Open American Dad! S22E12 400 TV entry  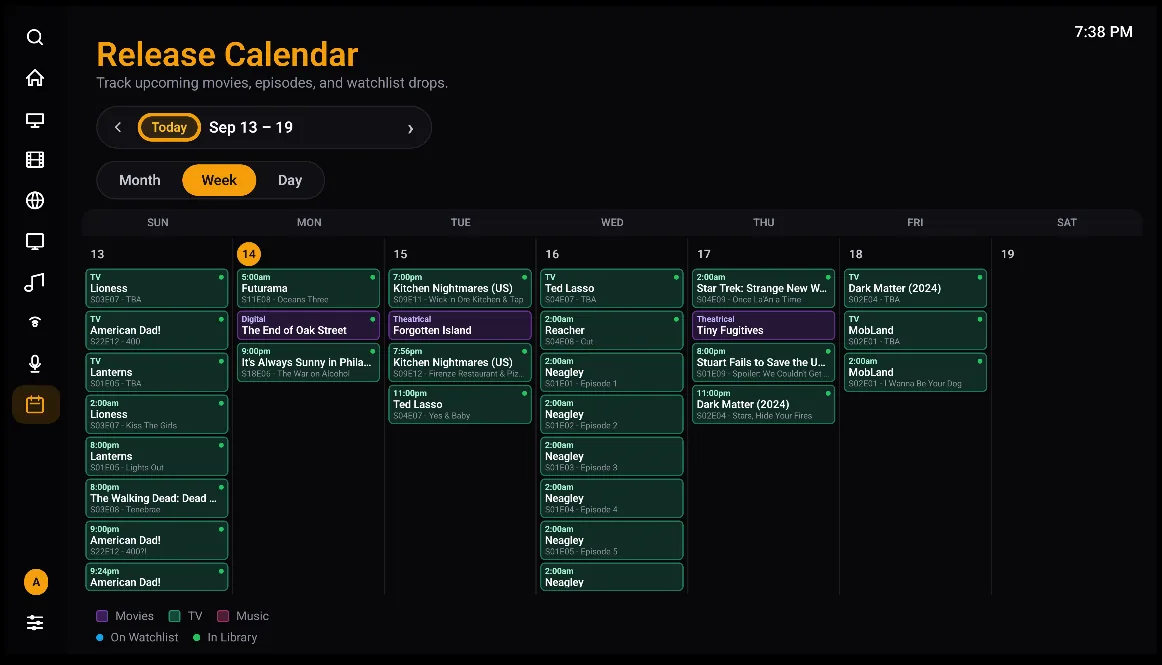pos(156,331)
